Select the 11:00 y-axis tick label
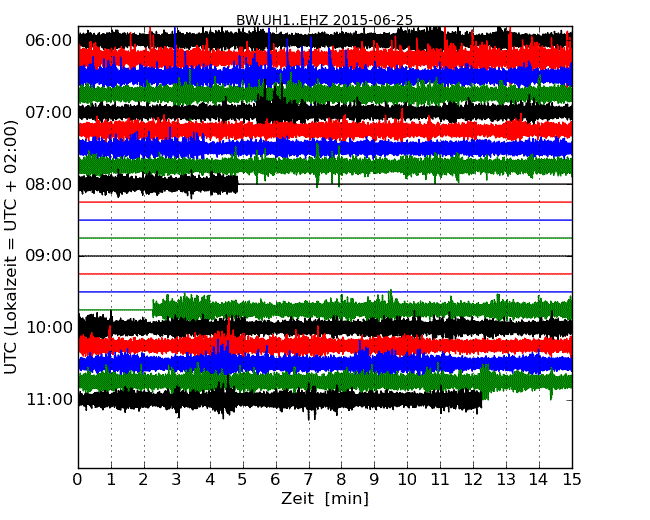This screenshot has height=520, width=650. tap(48, 400)
